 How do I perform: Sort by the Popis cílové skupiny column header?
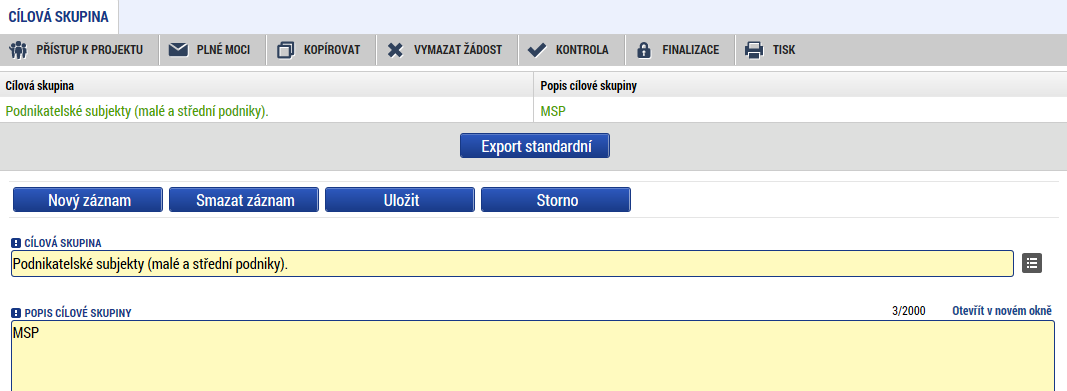pyautogui.click(x=589, y=86)
